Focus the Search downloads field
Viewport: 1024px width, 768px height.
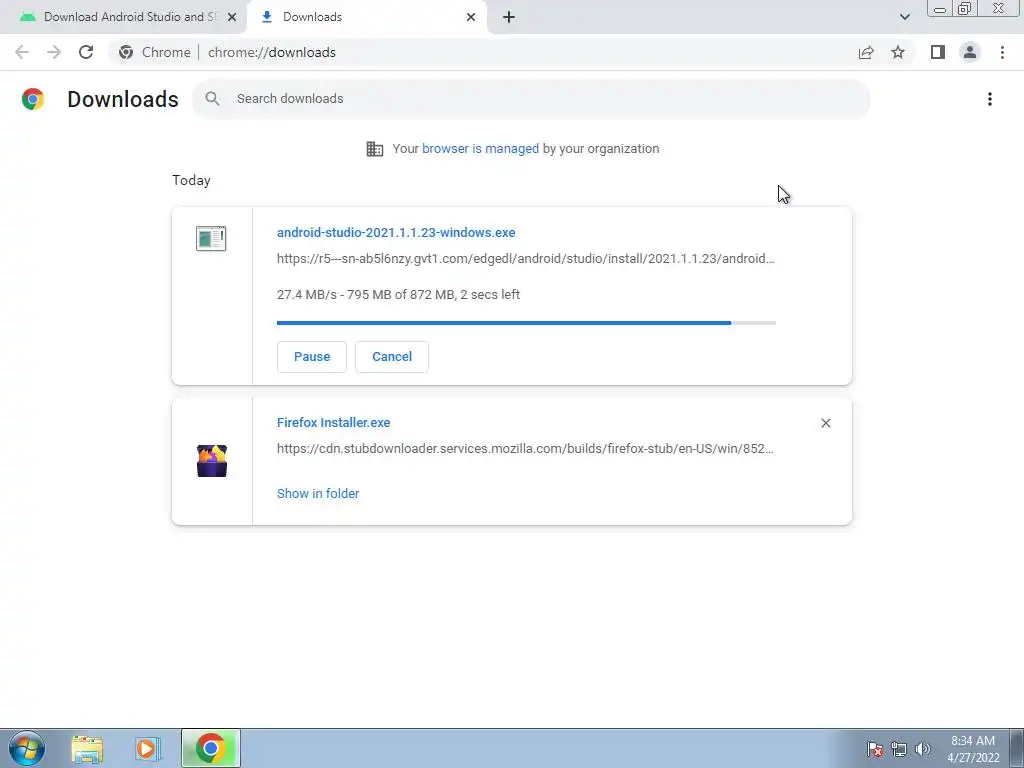pyautogui.click(x=531, y=99)
